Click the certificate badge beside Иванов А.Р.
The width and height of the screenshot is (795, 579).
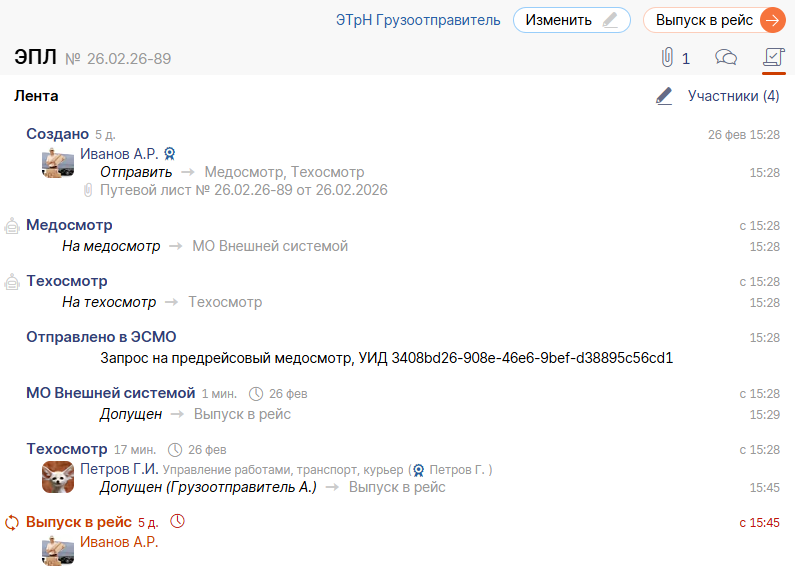tap(170, 154)
